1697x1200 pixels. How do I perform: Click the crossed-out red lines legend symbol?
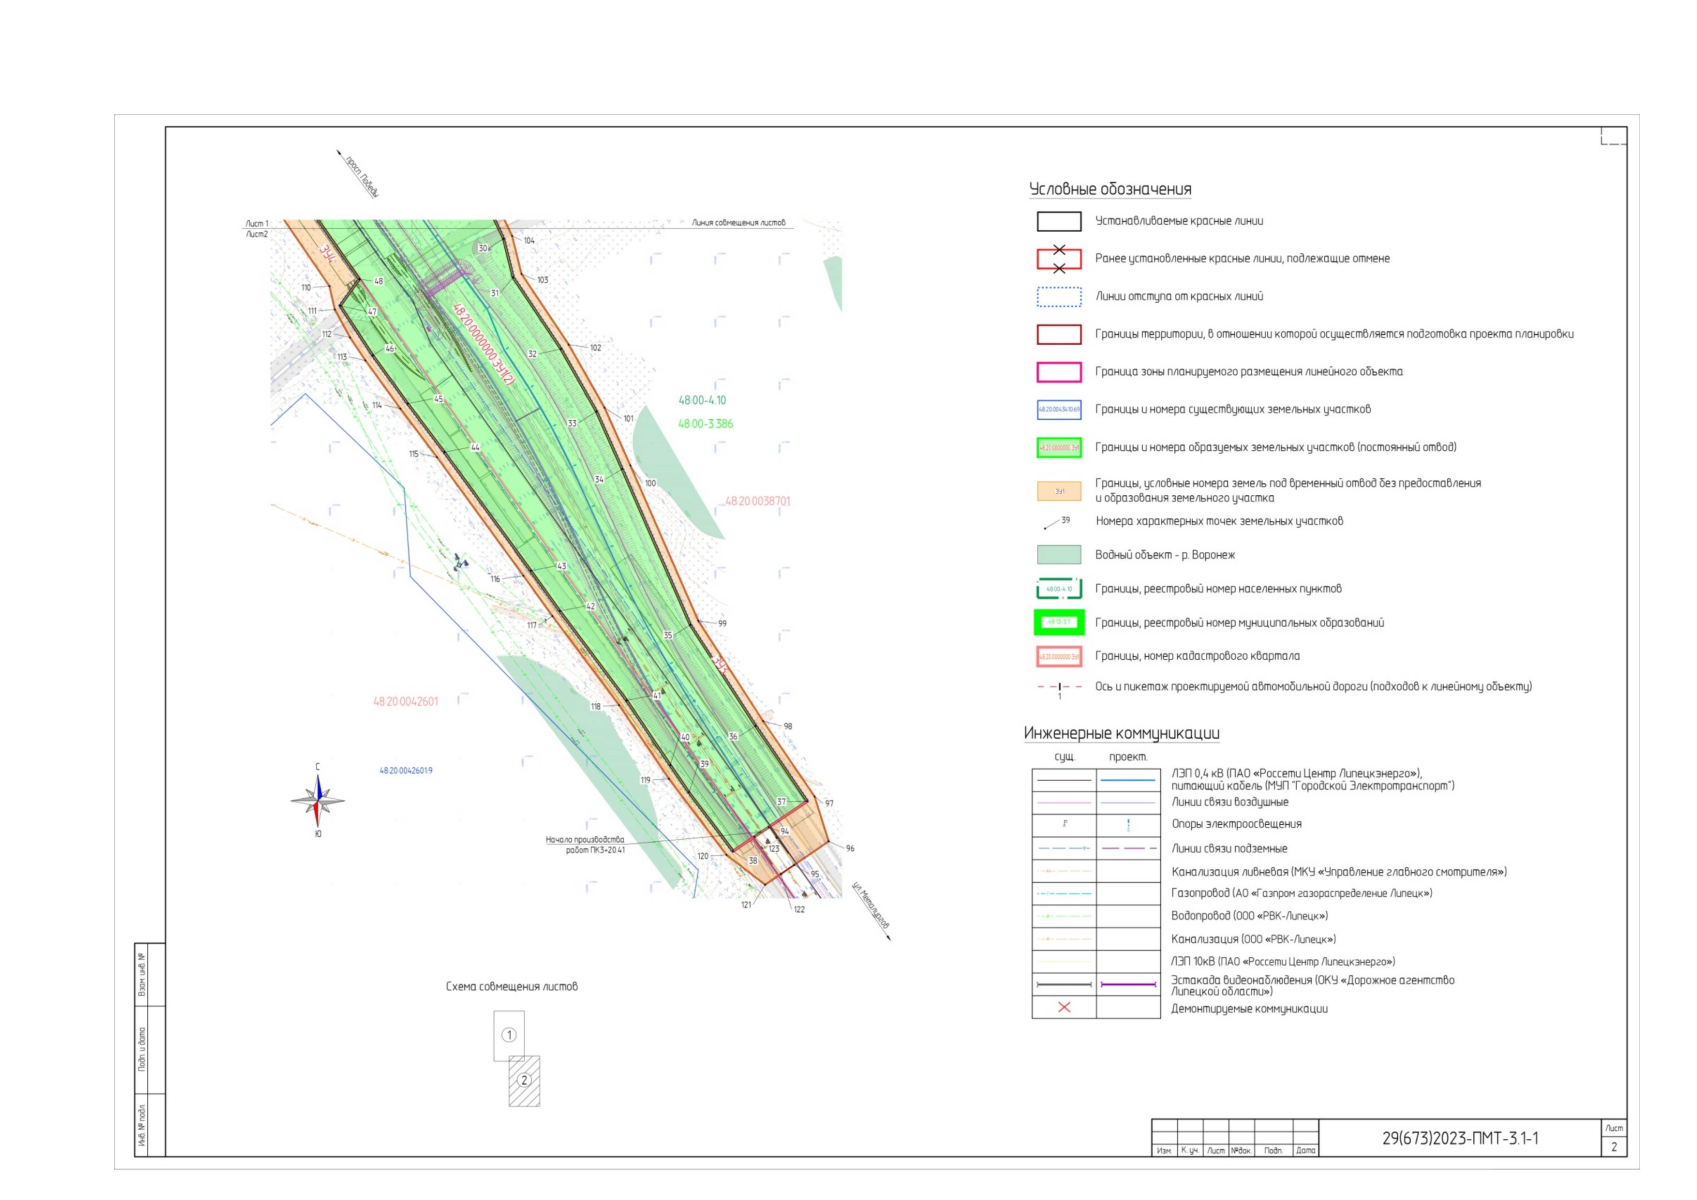coord(1059,259)
